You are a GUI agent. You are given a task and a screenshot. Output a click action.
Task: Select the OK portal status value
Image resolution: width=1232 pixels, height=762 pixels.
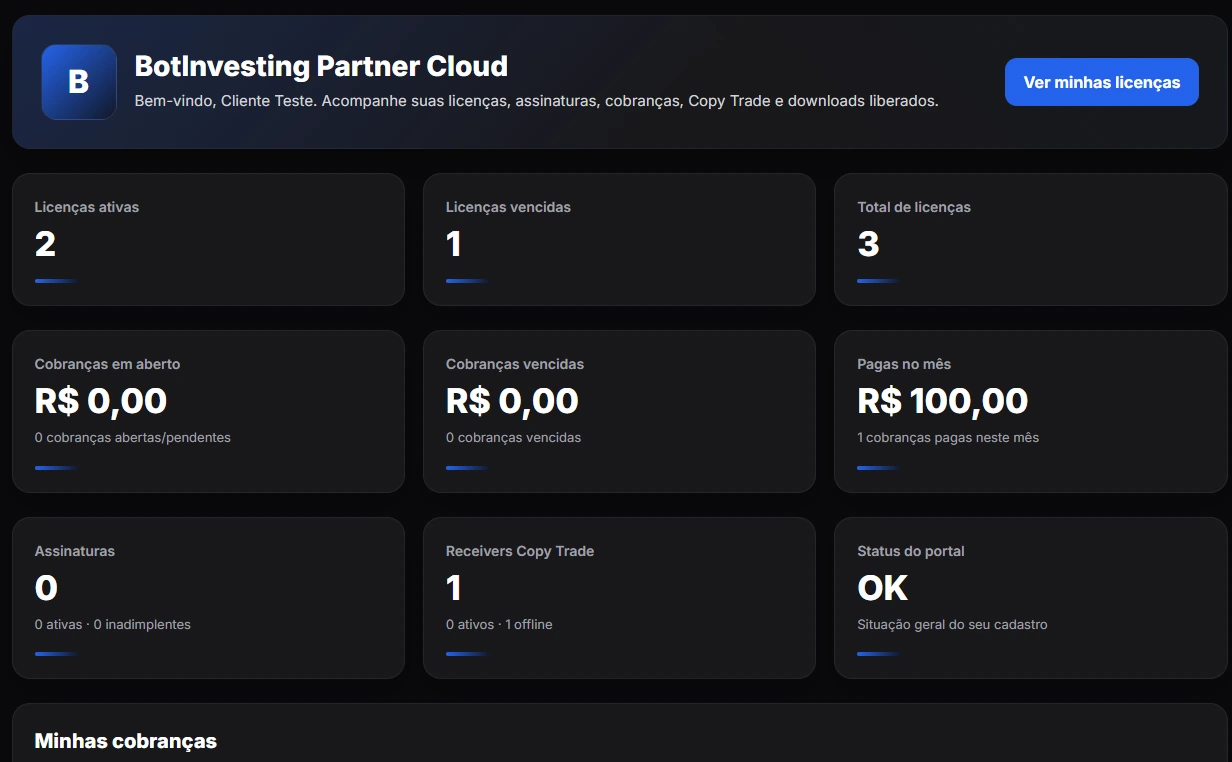coord(883,588)
